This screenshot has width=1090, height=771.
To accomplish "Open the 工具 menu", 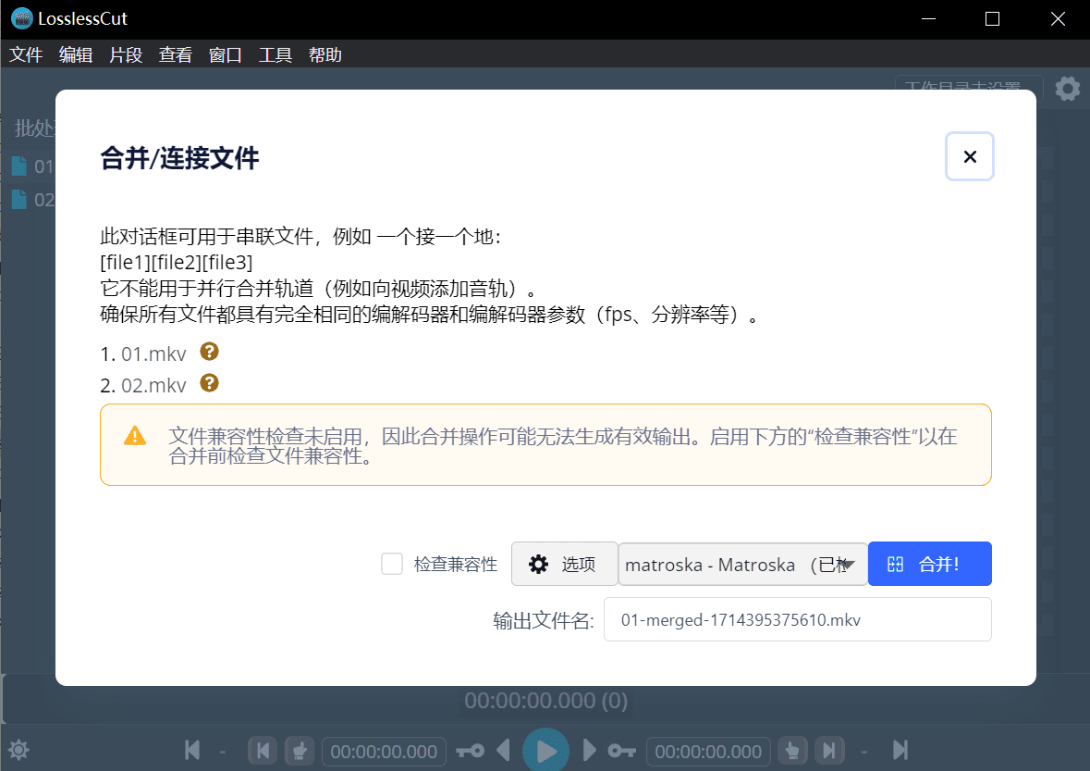I will tap(275, 55).
